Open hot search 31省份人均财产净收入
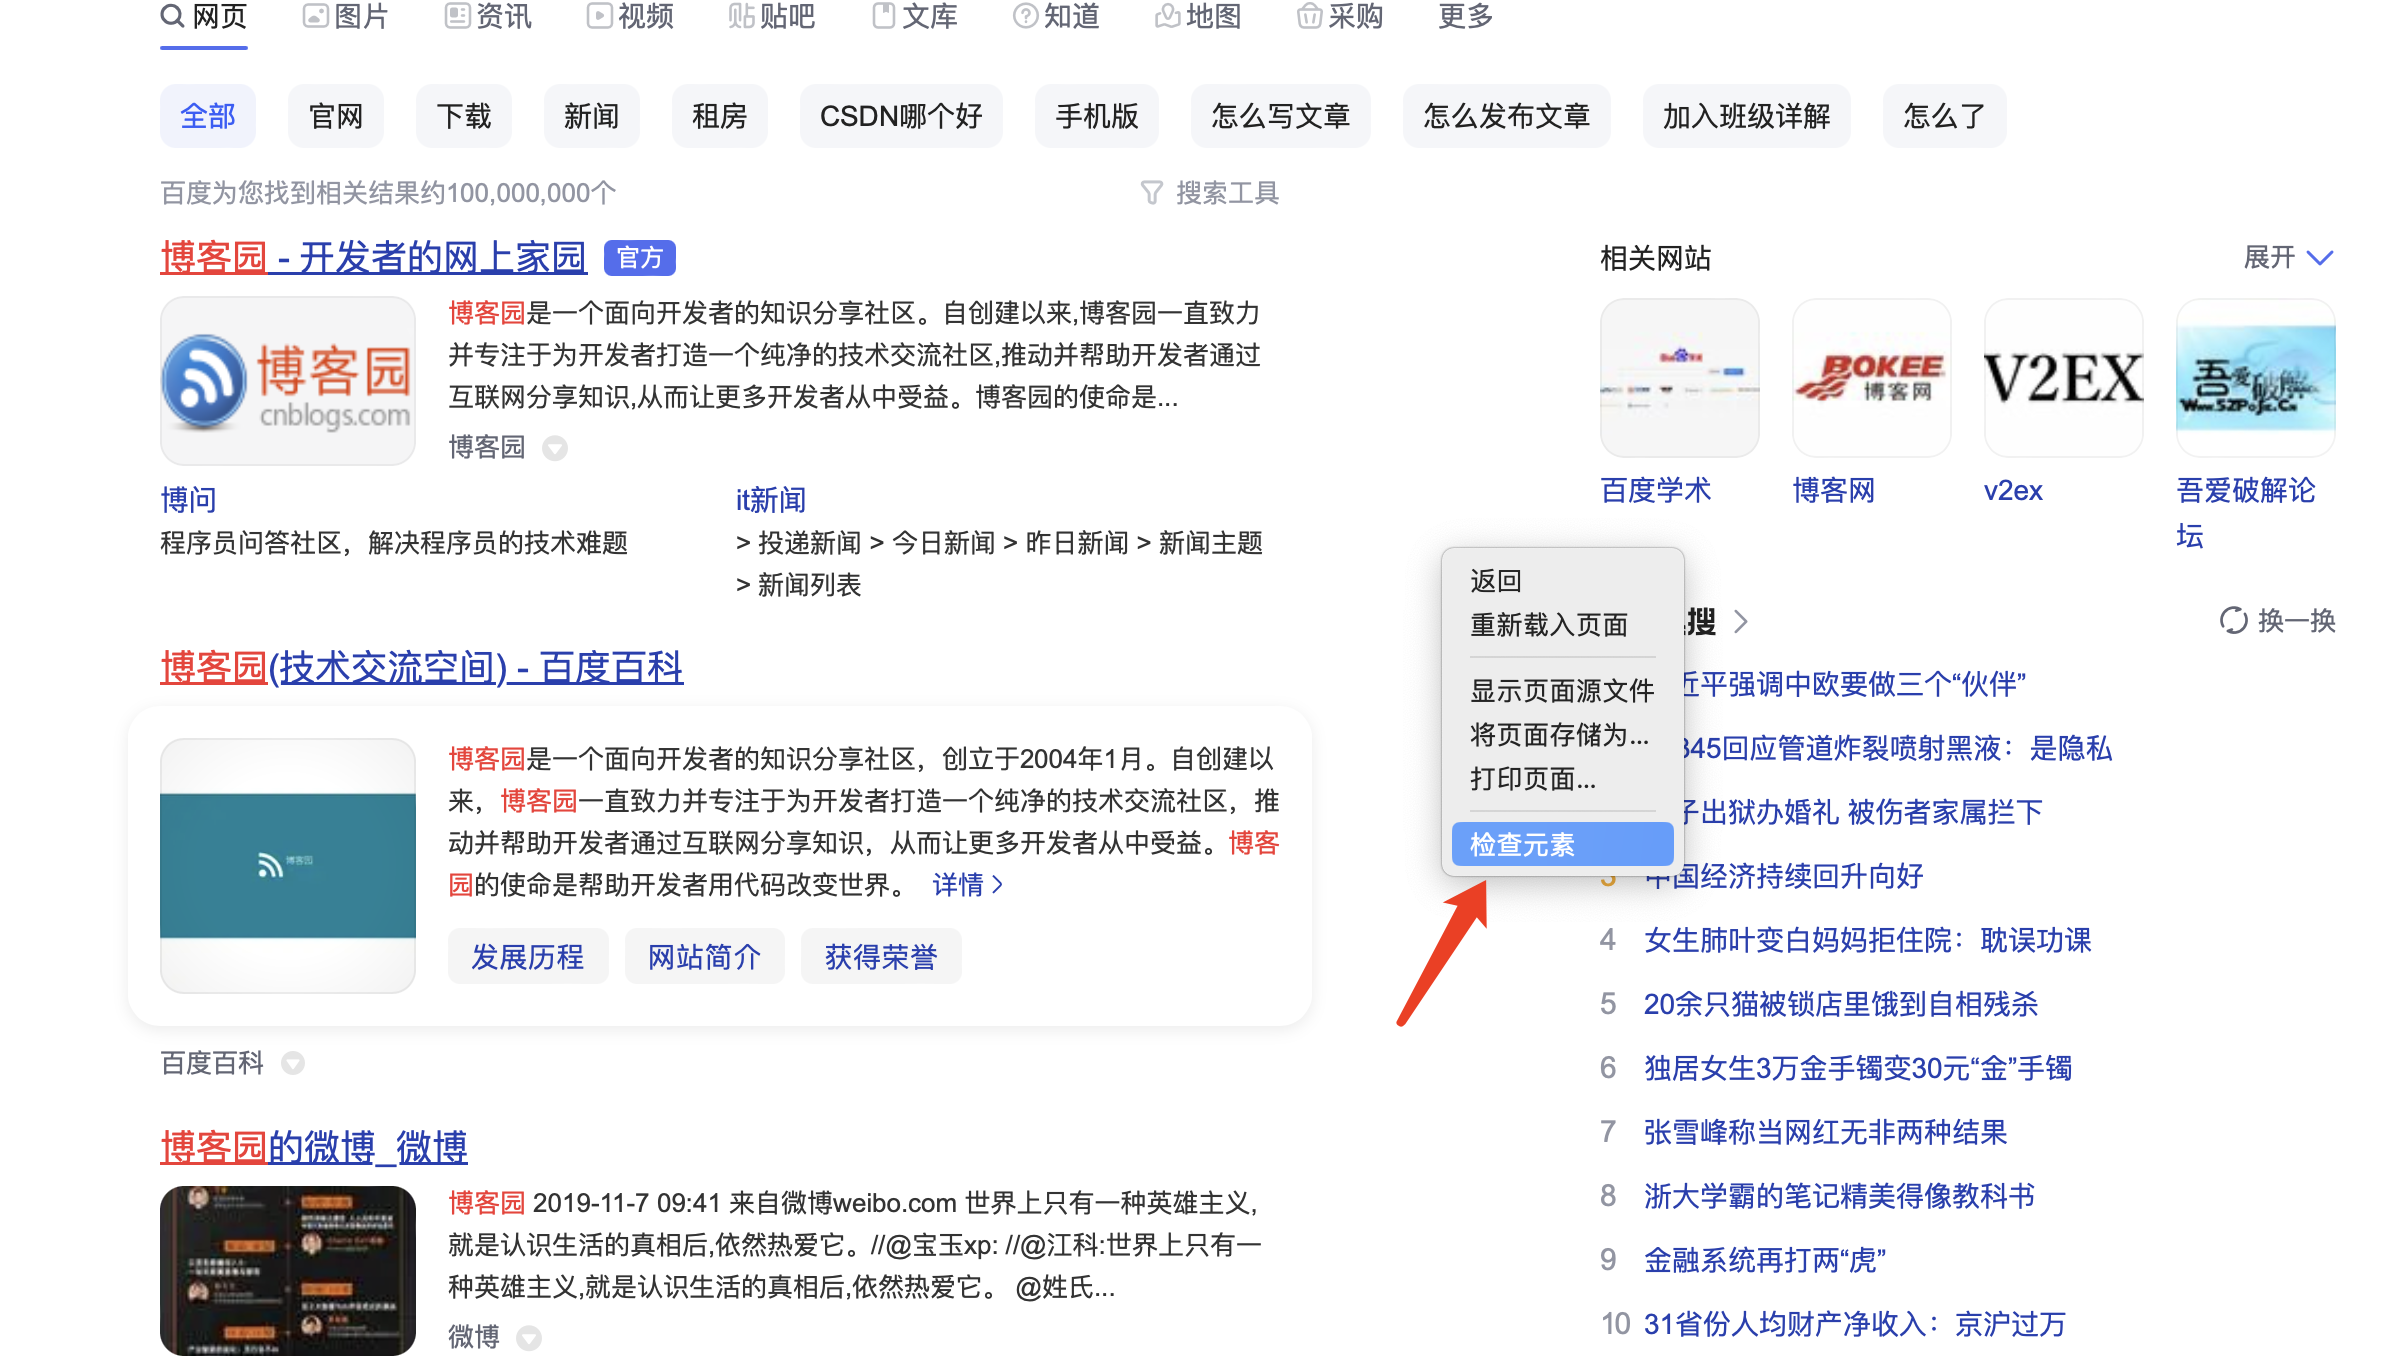 pyautogui.click(x=1855, y=1324)
